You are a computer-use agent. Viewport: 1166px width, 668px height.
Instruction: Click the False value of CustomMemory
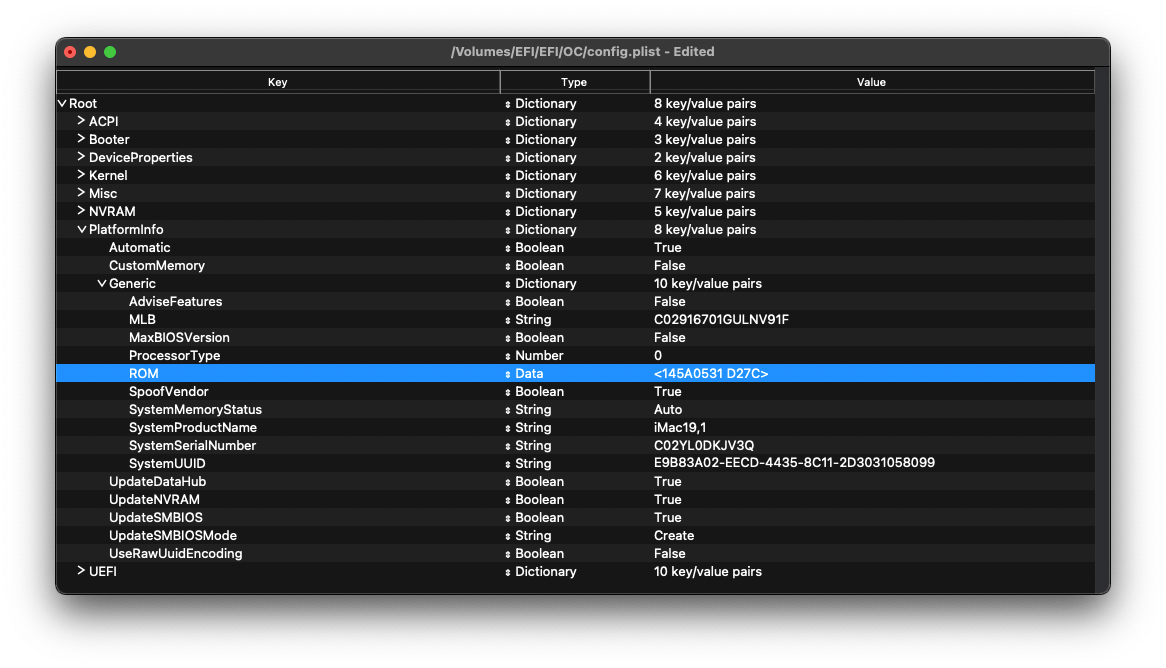coord(669,266)
